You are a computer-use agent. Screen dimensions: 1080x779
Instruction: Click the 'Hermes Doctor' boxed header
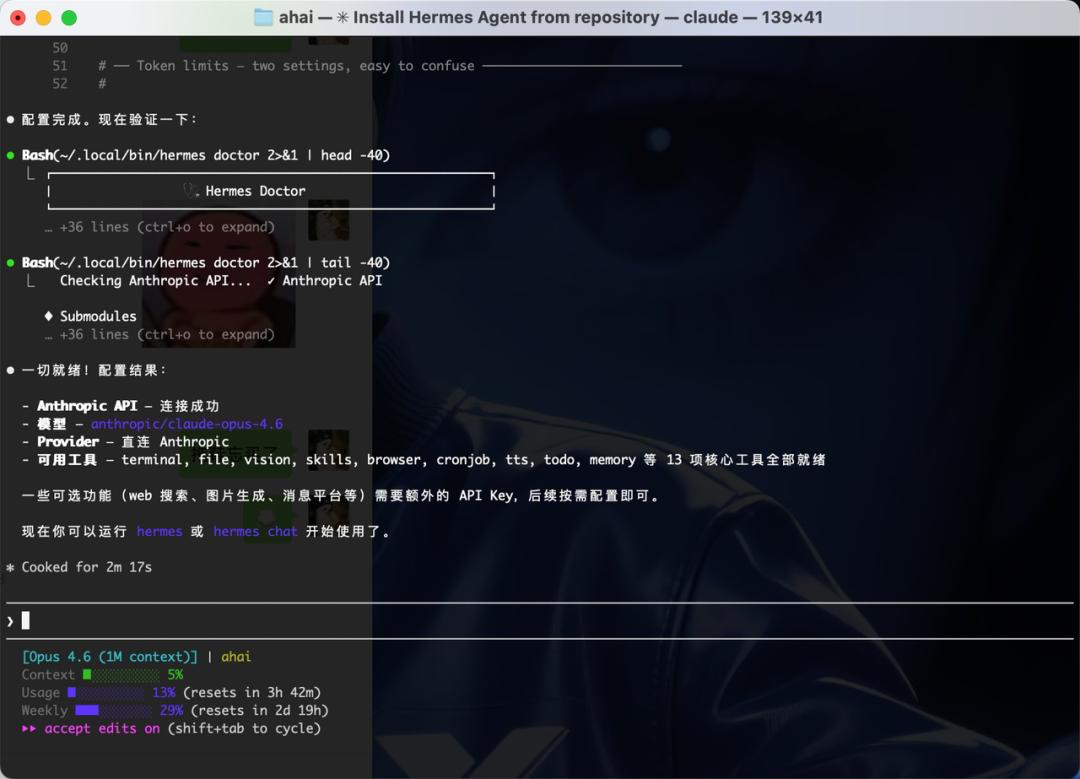(x=271, y=191)
